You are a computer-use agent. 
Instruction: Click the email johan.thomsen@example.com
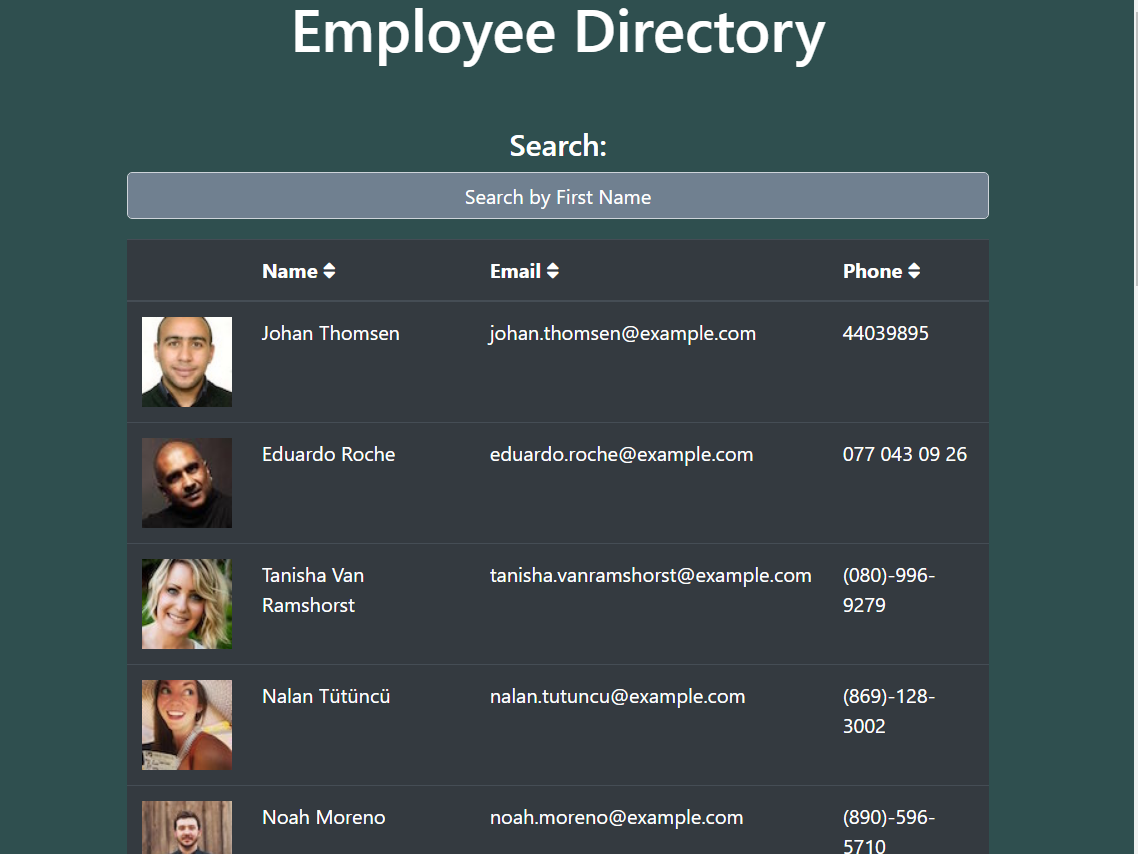622,333
